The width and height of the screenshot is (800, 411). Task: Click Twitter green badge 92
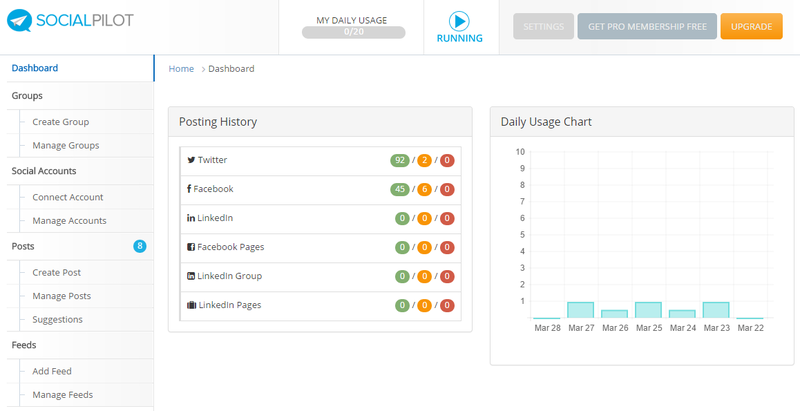(399, 161)
